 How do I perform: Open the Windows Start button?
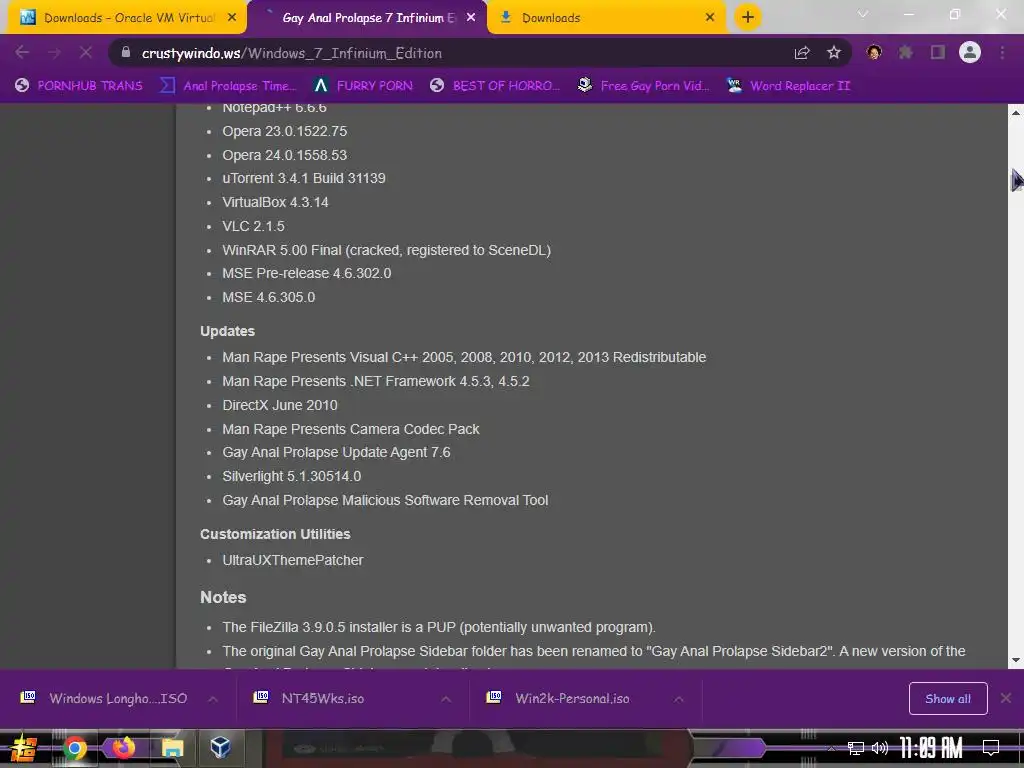point(23,748)
